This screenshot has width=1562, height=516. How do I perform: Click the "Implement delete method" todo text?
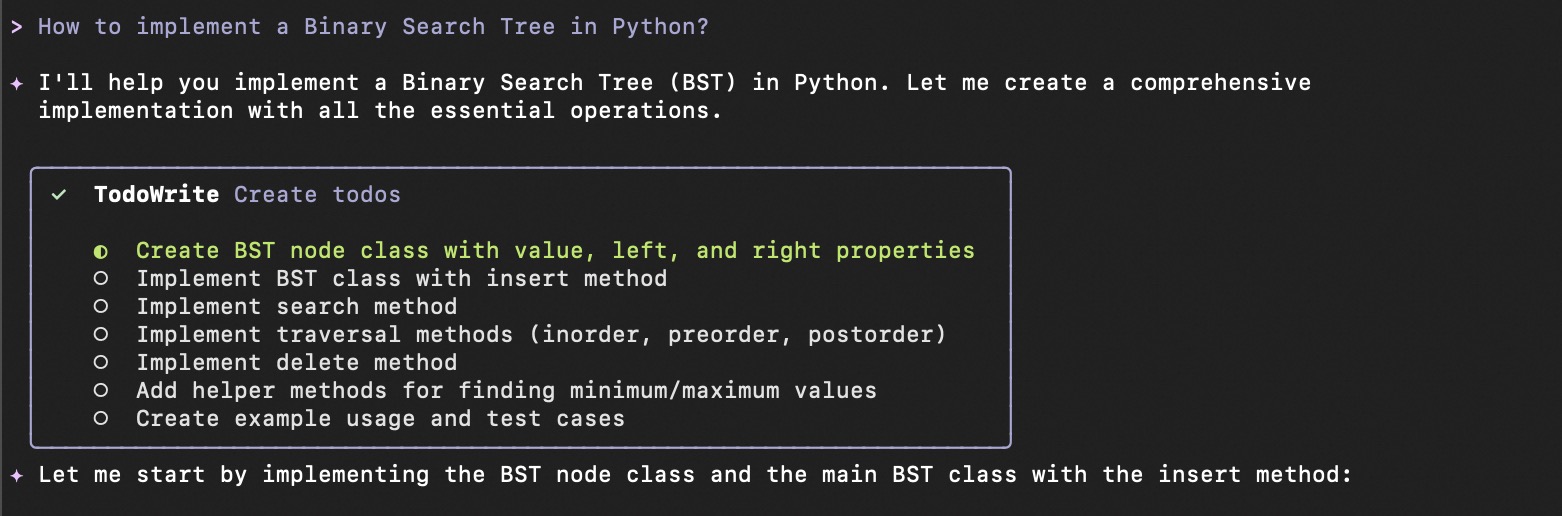coord(296,363)
